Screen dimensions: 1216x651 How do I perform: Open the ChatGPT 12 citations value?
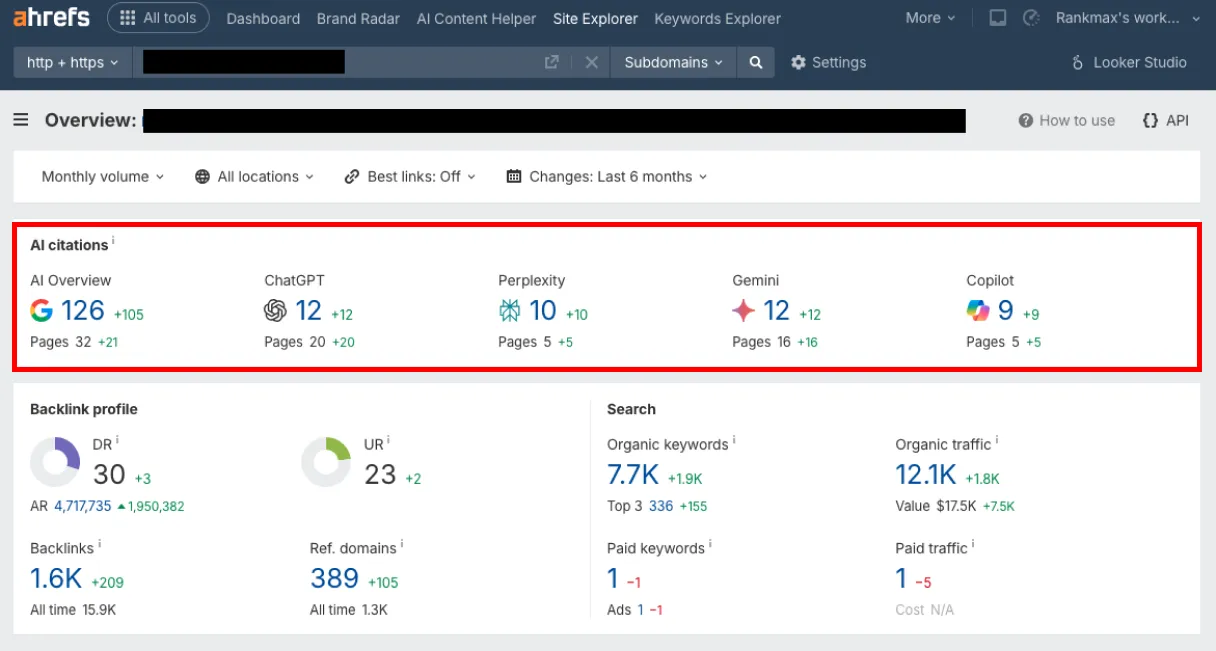(308, 311)
